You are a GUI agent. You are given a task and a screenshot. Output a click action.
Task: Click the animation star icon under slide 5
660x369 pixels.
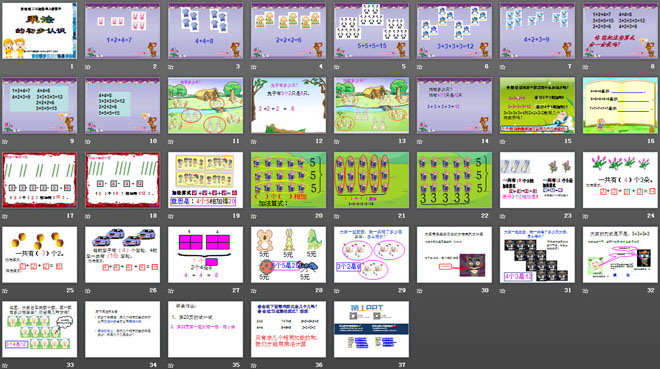(337, 67)
